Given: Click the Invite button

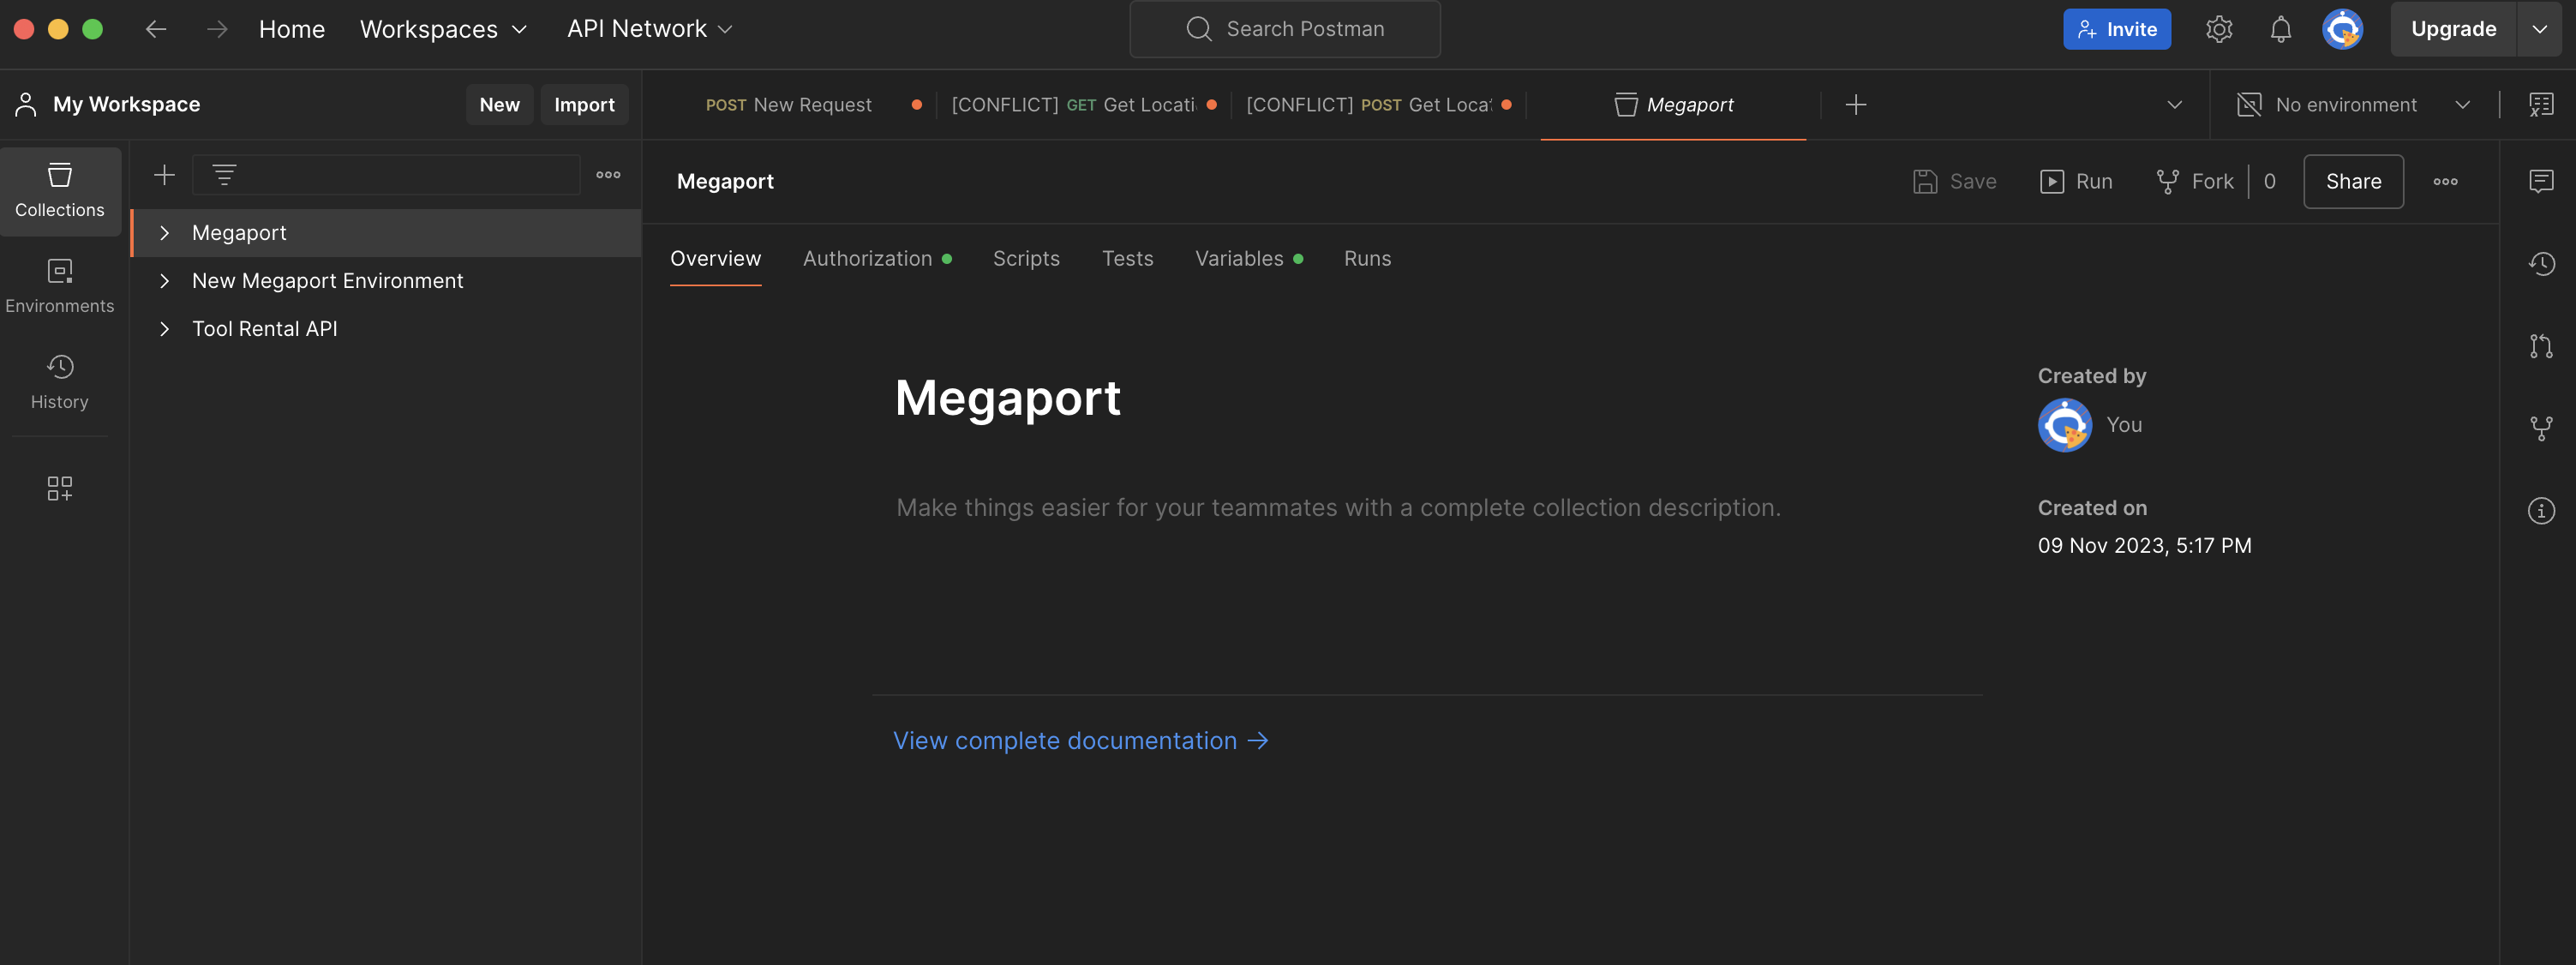Looking at the screenshot, I should [2116, 29].
